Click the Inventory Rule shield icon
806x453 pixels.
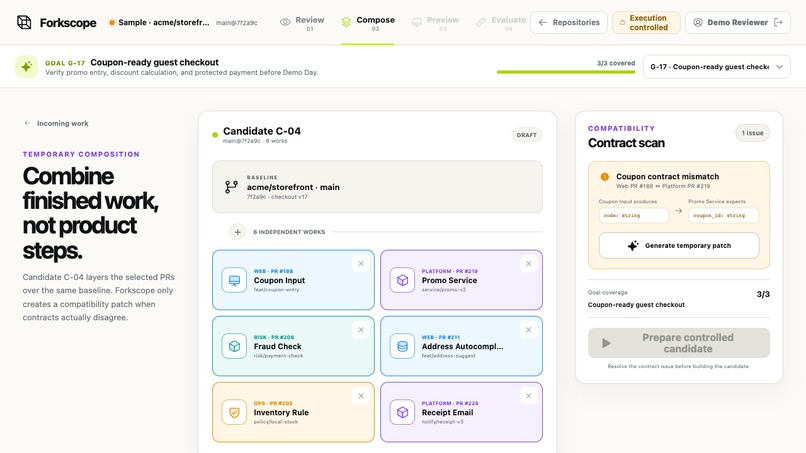[x=234, y=412]
